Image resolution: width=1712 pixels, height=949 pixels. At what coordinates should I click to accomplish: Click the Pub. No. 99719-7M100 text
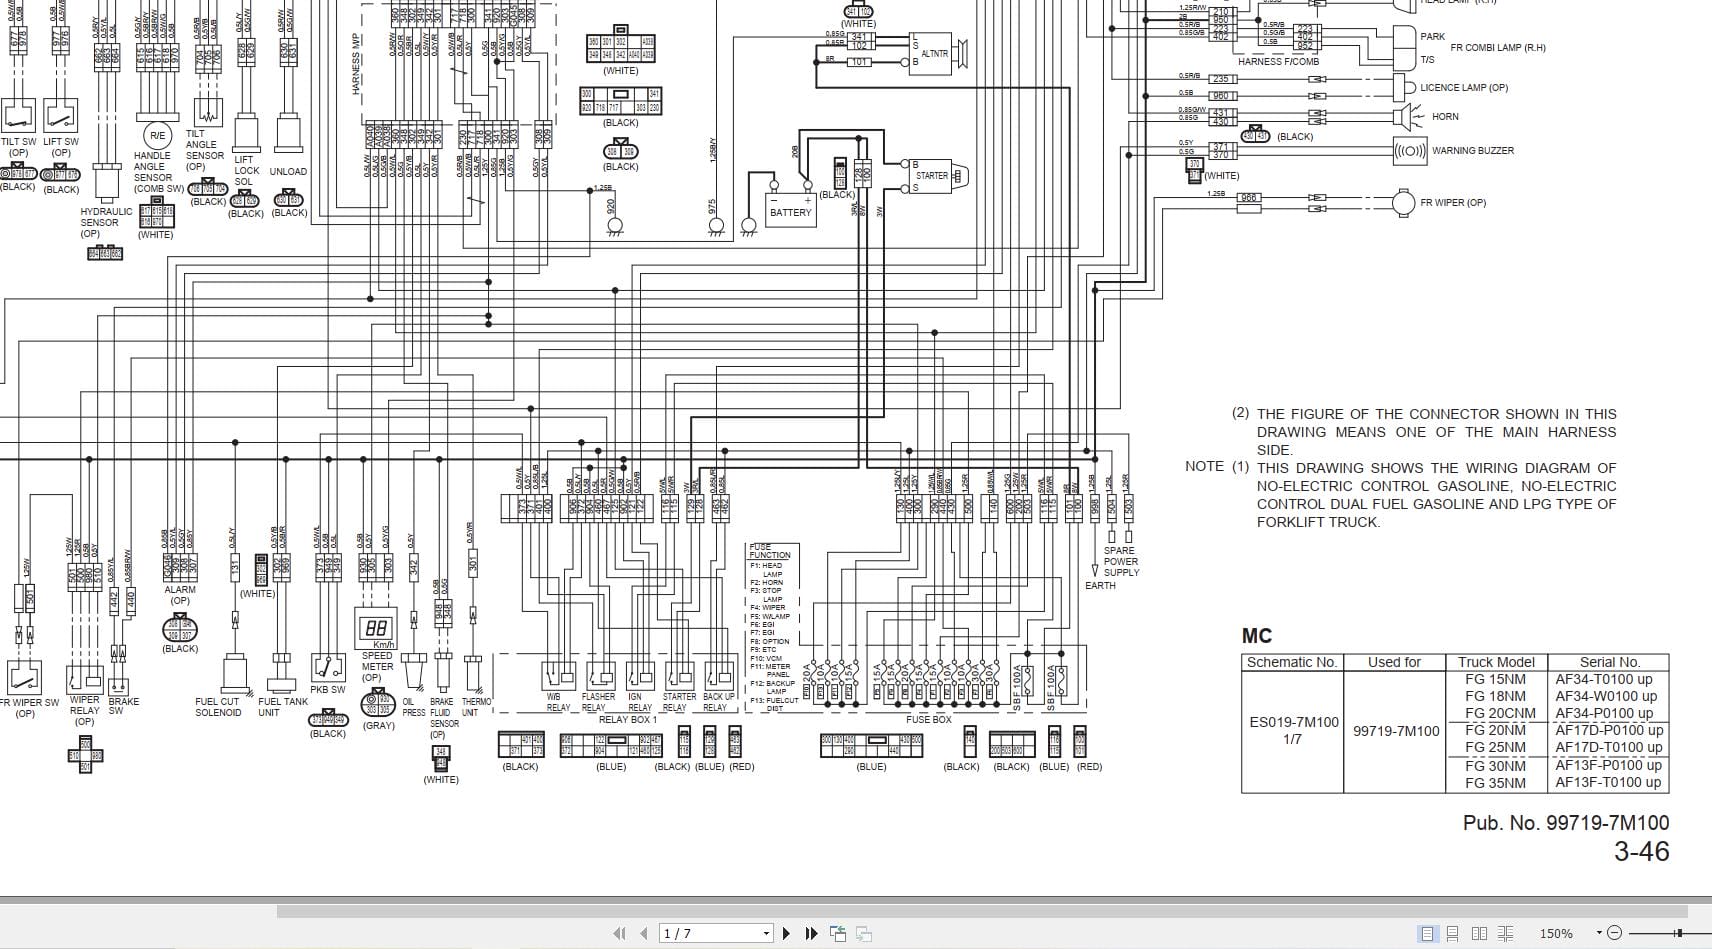1566,823
